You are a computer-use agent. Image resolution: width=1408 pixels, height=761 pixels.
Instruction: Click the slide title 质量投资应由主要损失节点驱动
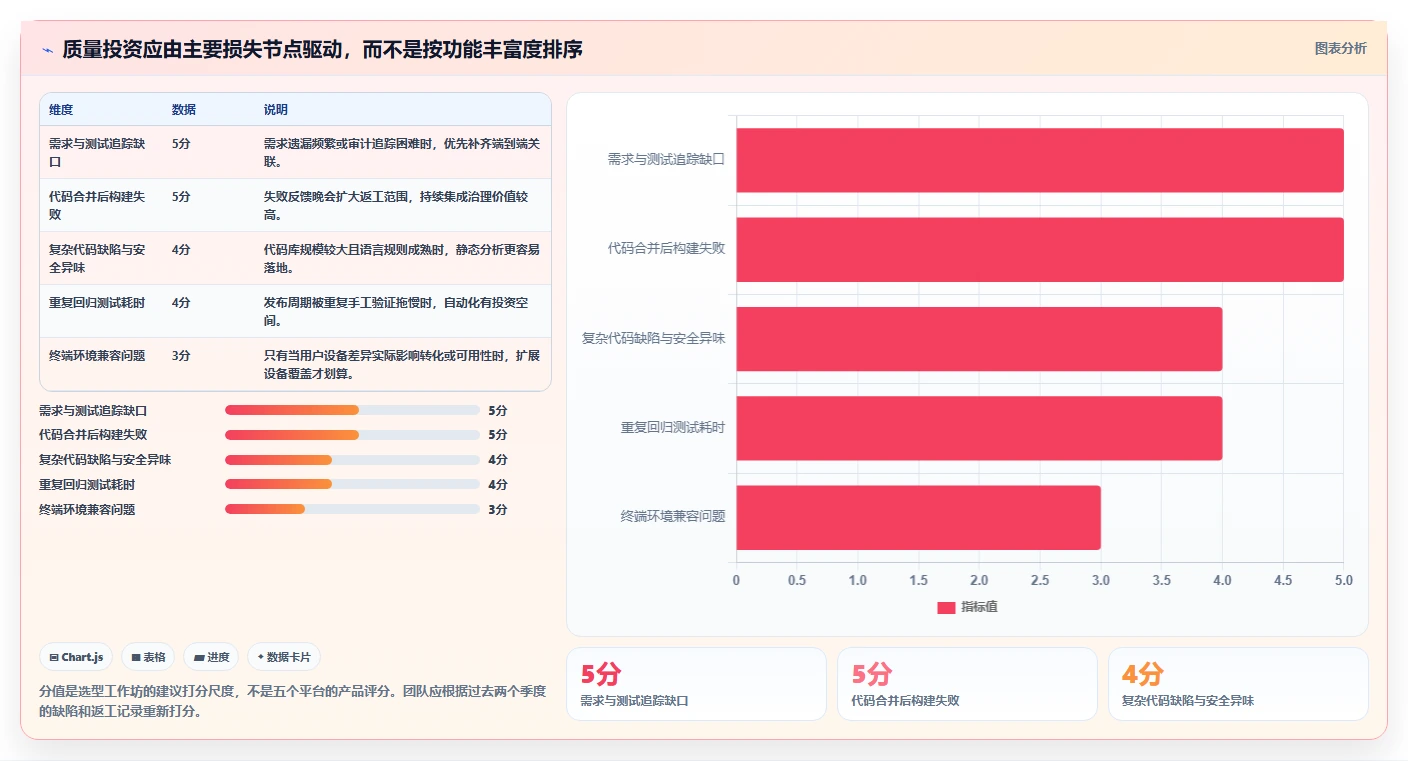[322, 50]
